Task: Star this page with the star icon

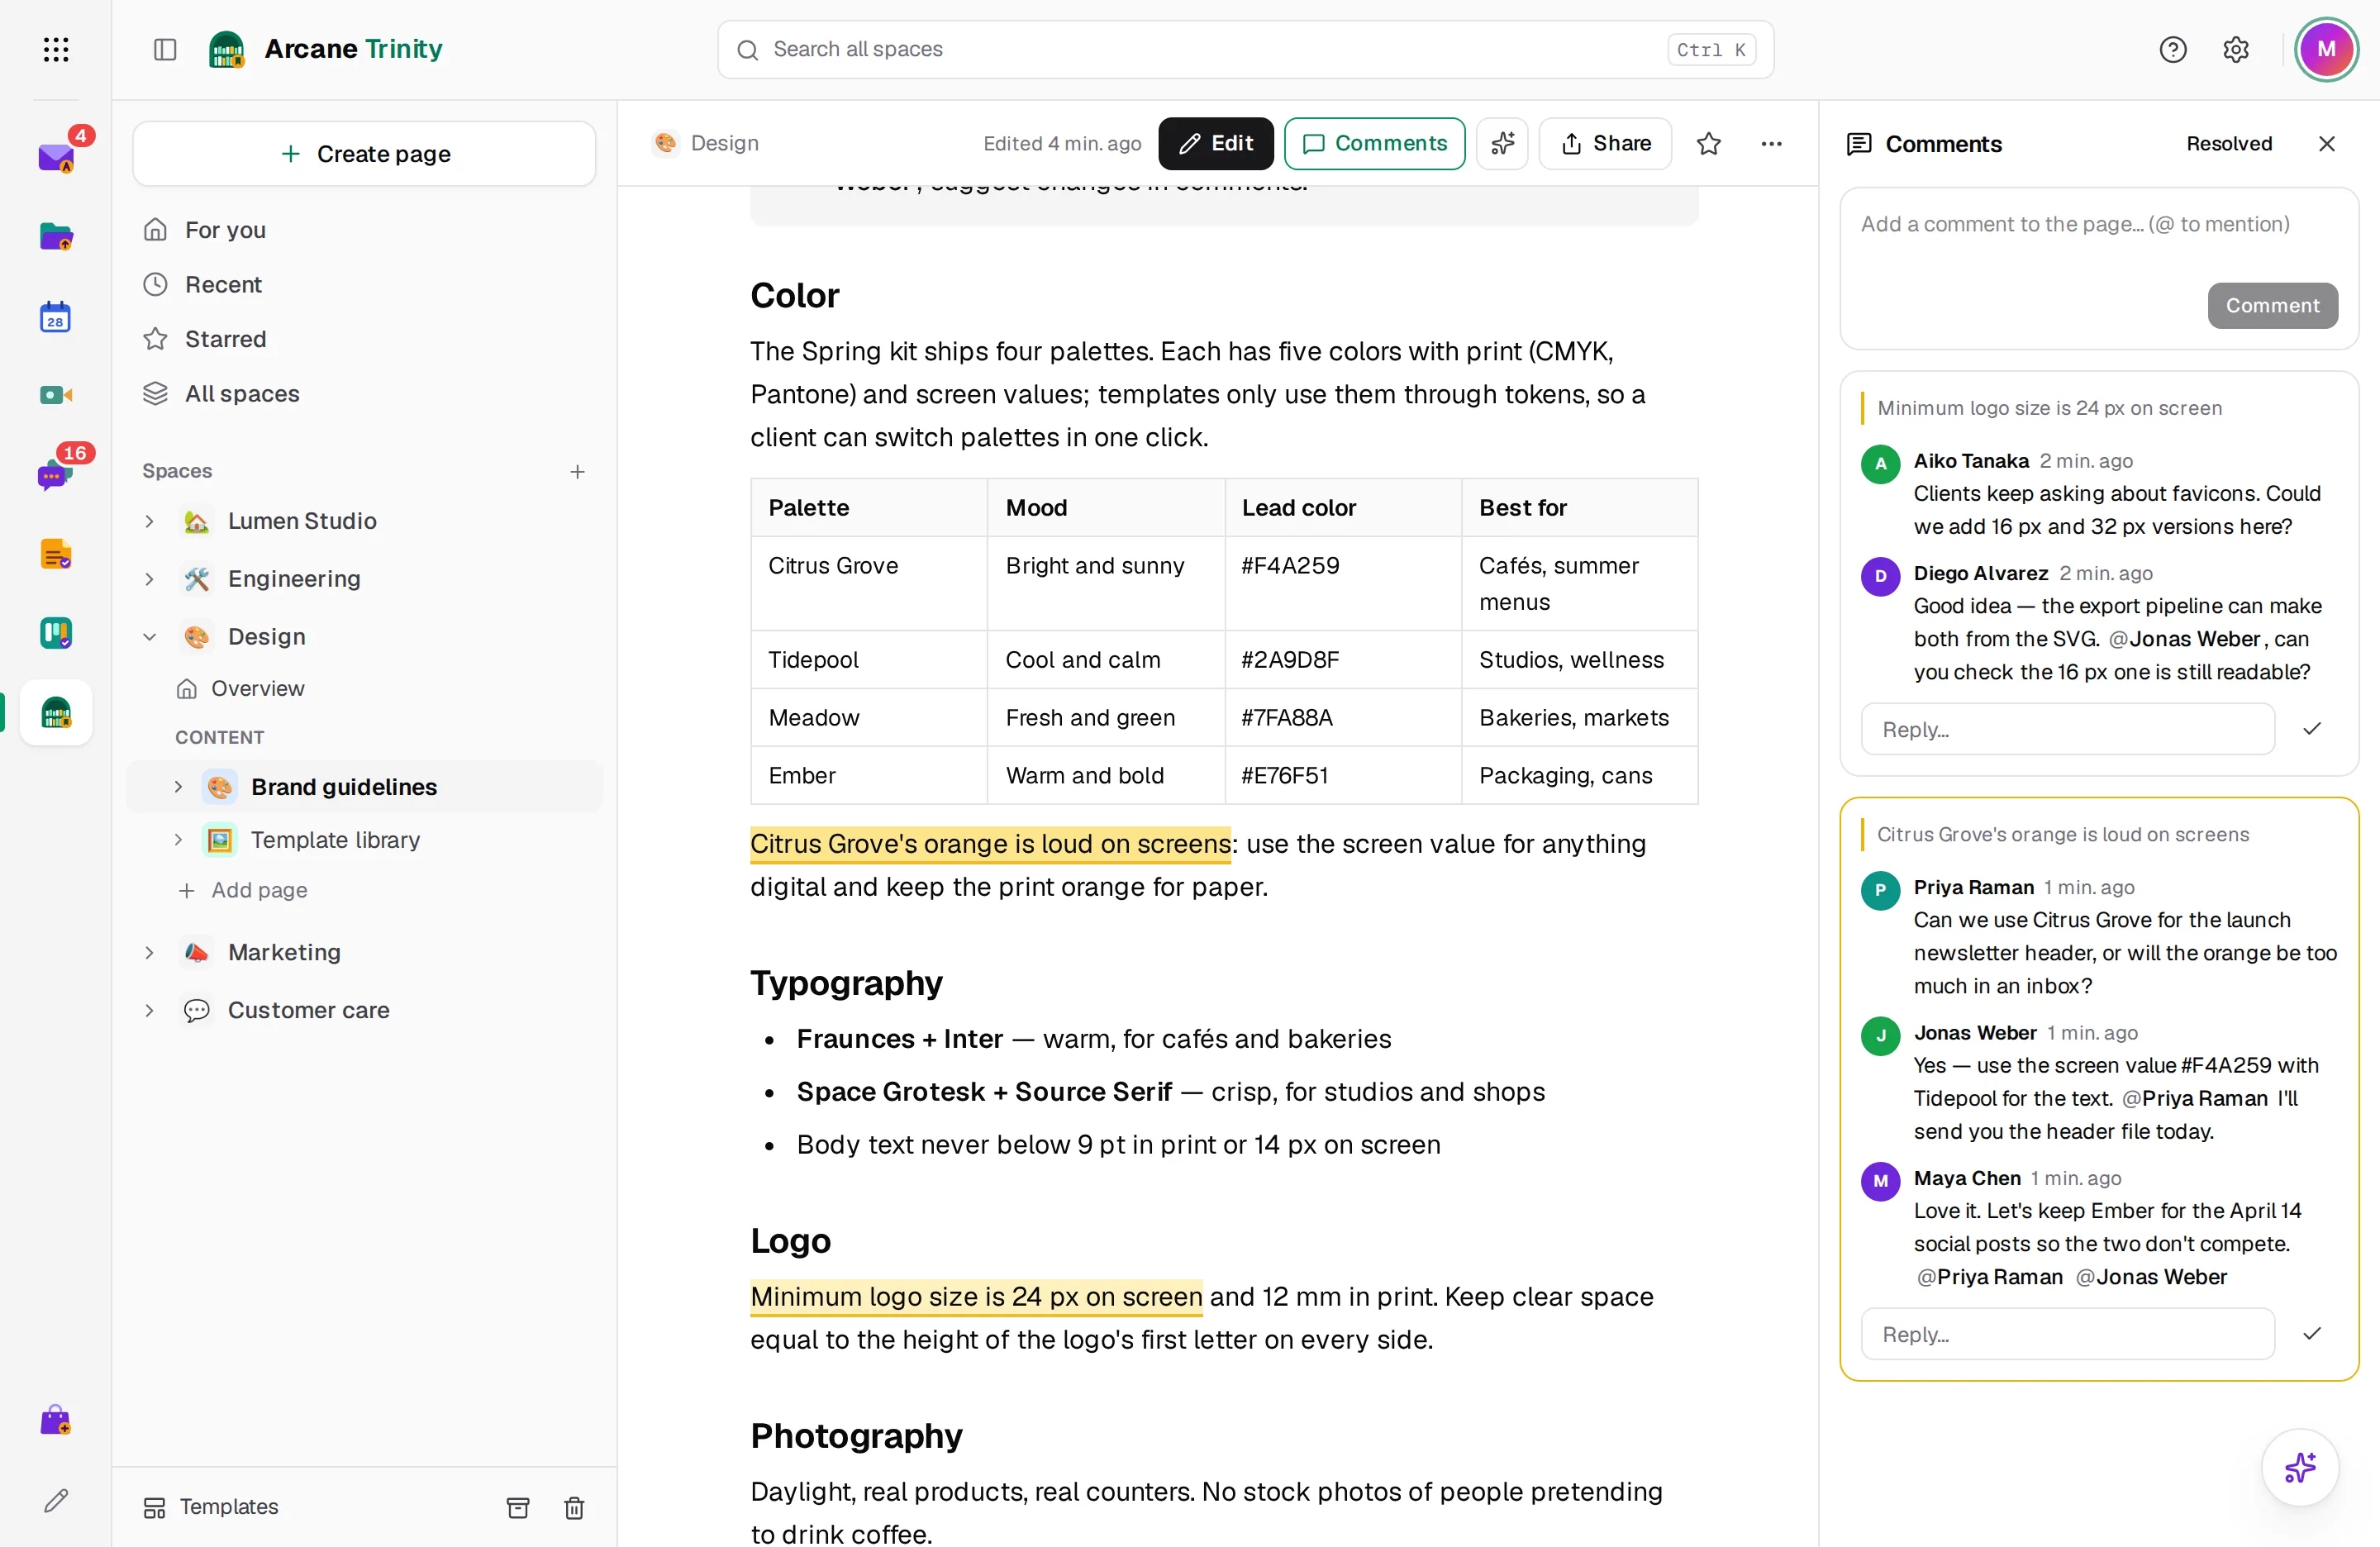Action: click(x=1708, y=143)
